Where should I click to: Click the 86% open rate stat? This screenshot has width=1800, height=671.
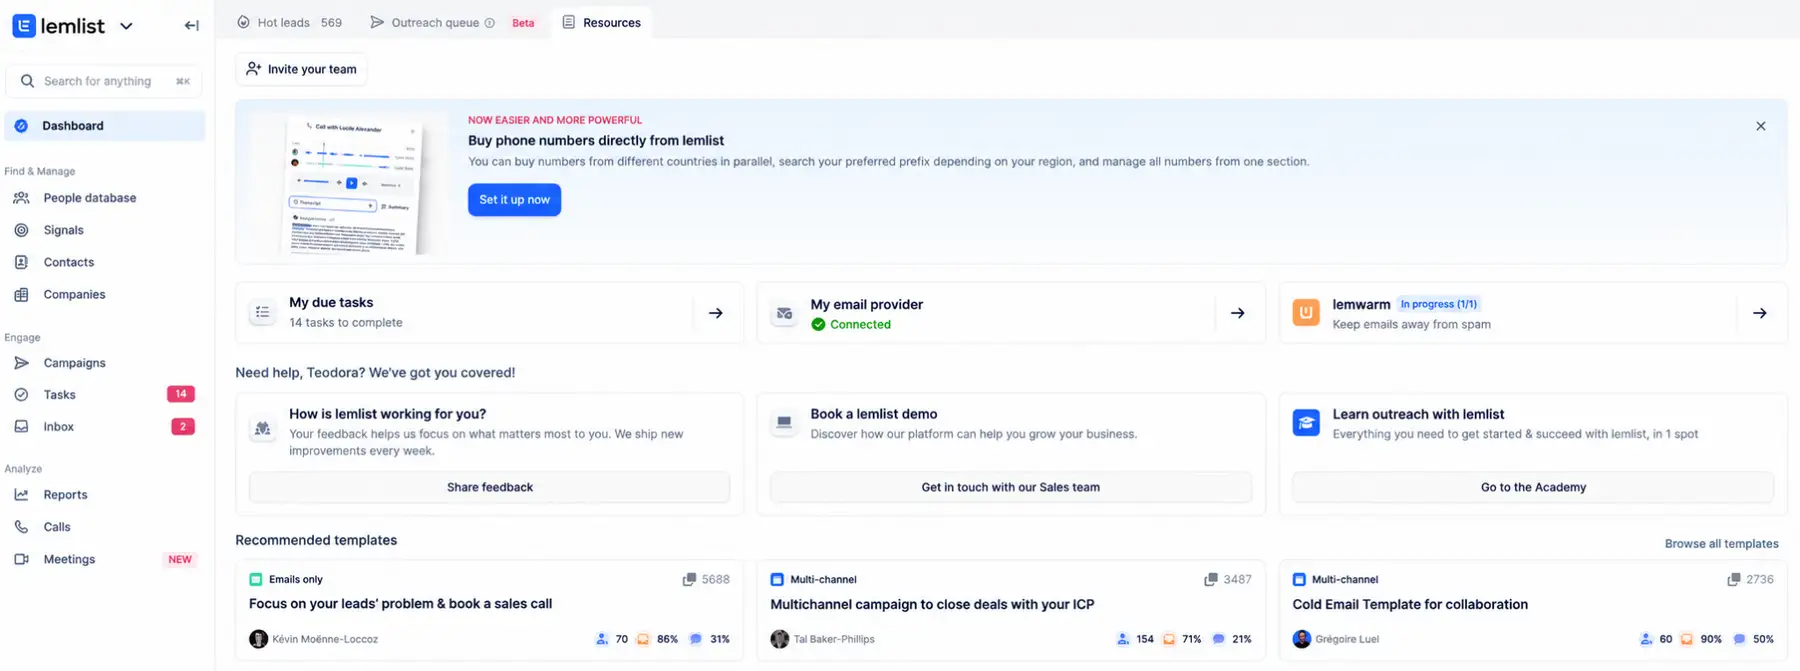tap(658, 639)
